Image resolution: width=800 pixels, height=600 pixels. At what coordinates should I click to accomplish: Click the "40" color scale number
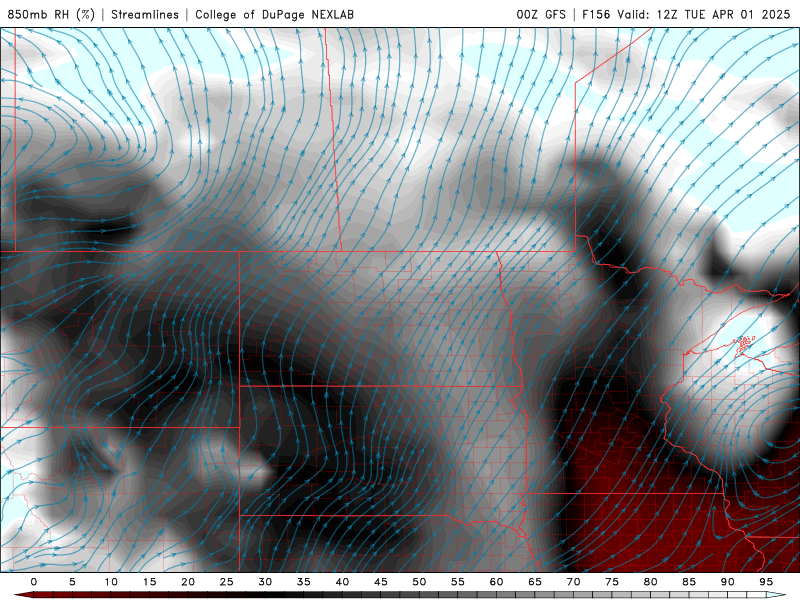click(342, 582)
